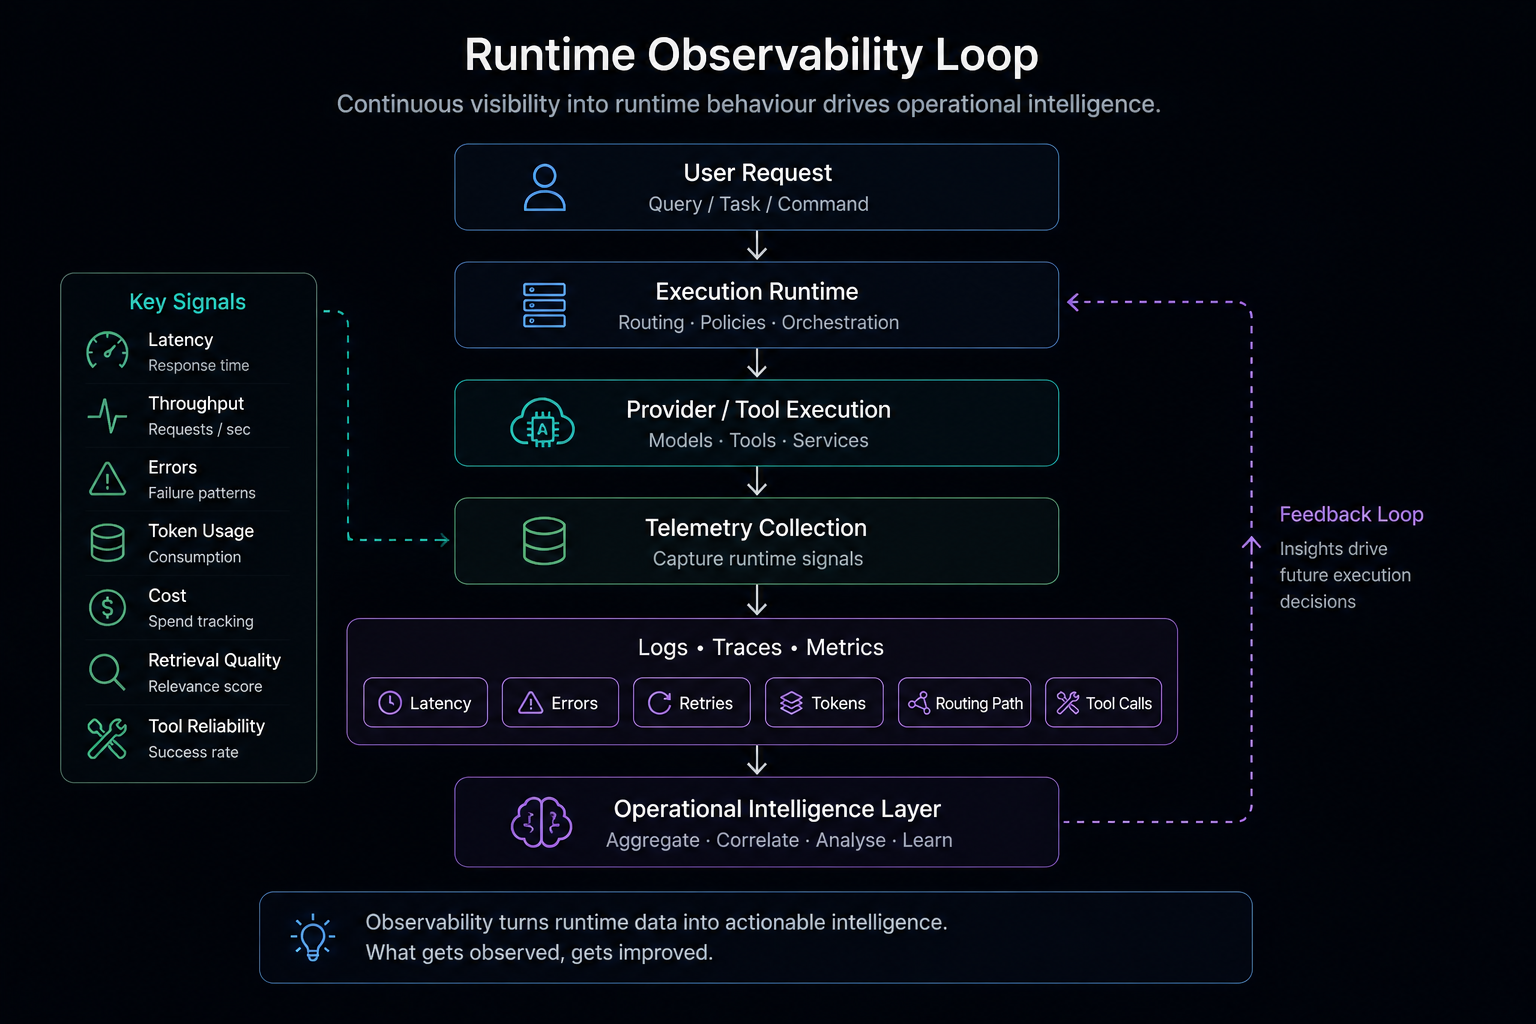Click the user profile icon in User Request
The width and height of the screenshot is (1536, 1024).
(545, 187)
